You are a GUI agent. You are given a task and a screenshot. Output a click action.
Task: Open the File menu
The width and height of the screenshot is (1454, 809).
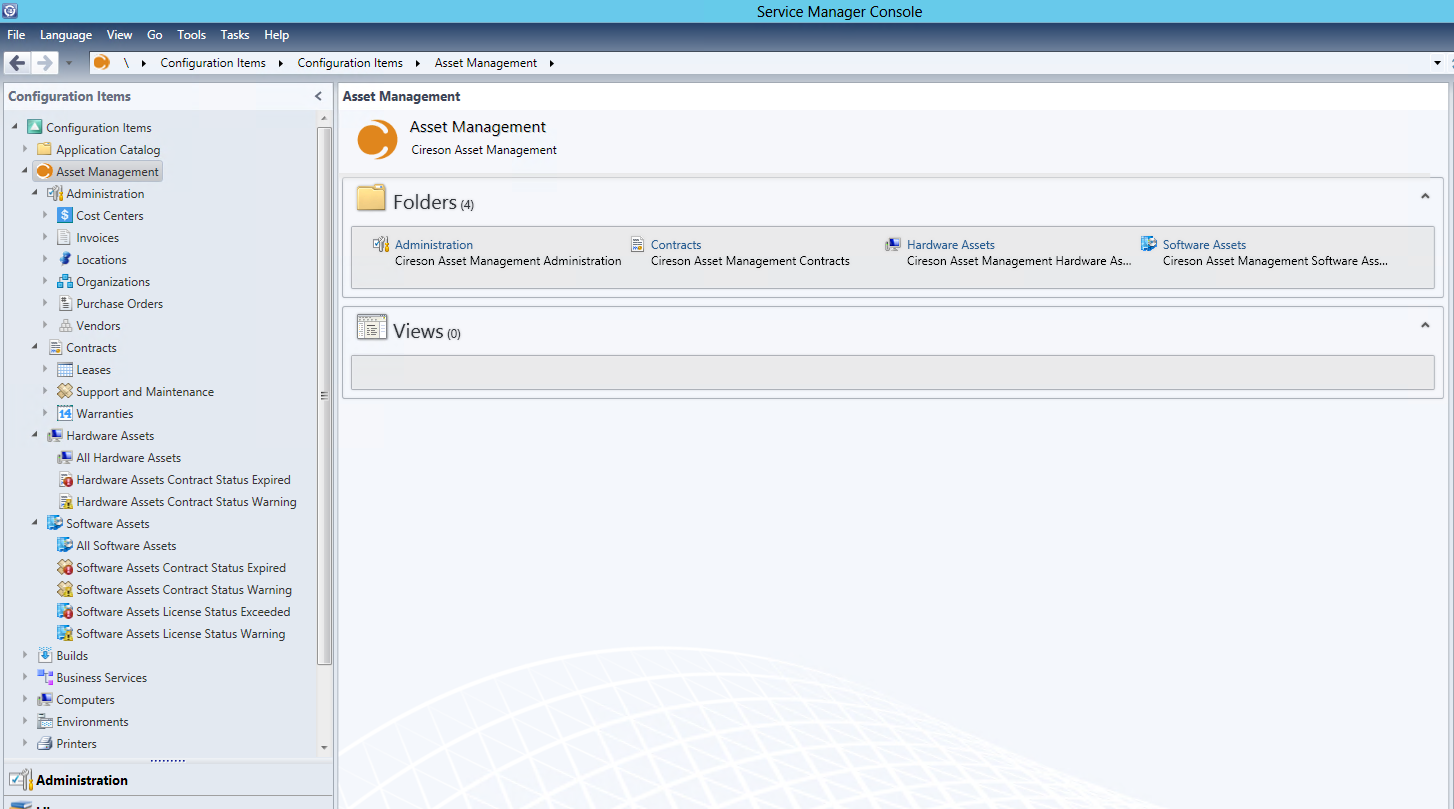[16, 35]
